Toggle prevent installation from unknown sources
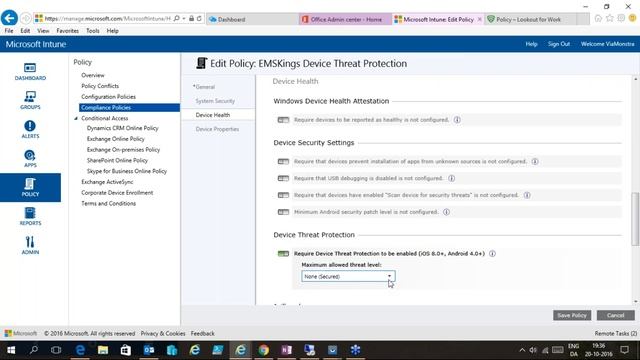 283,161
